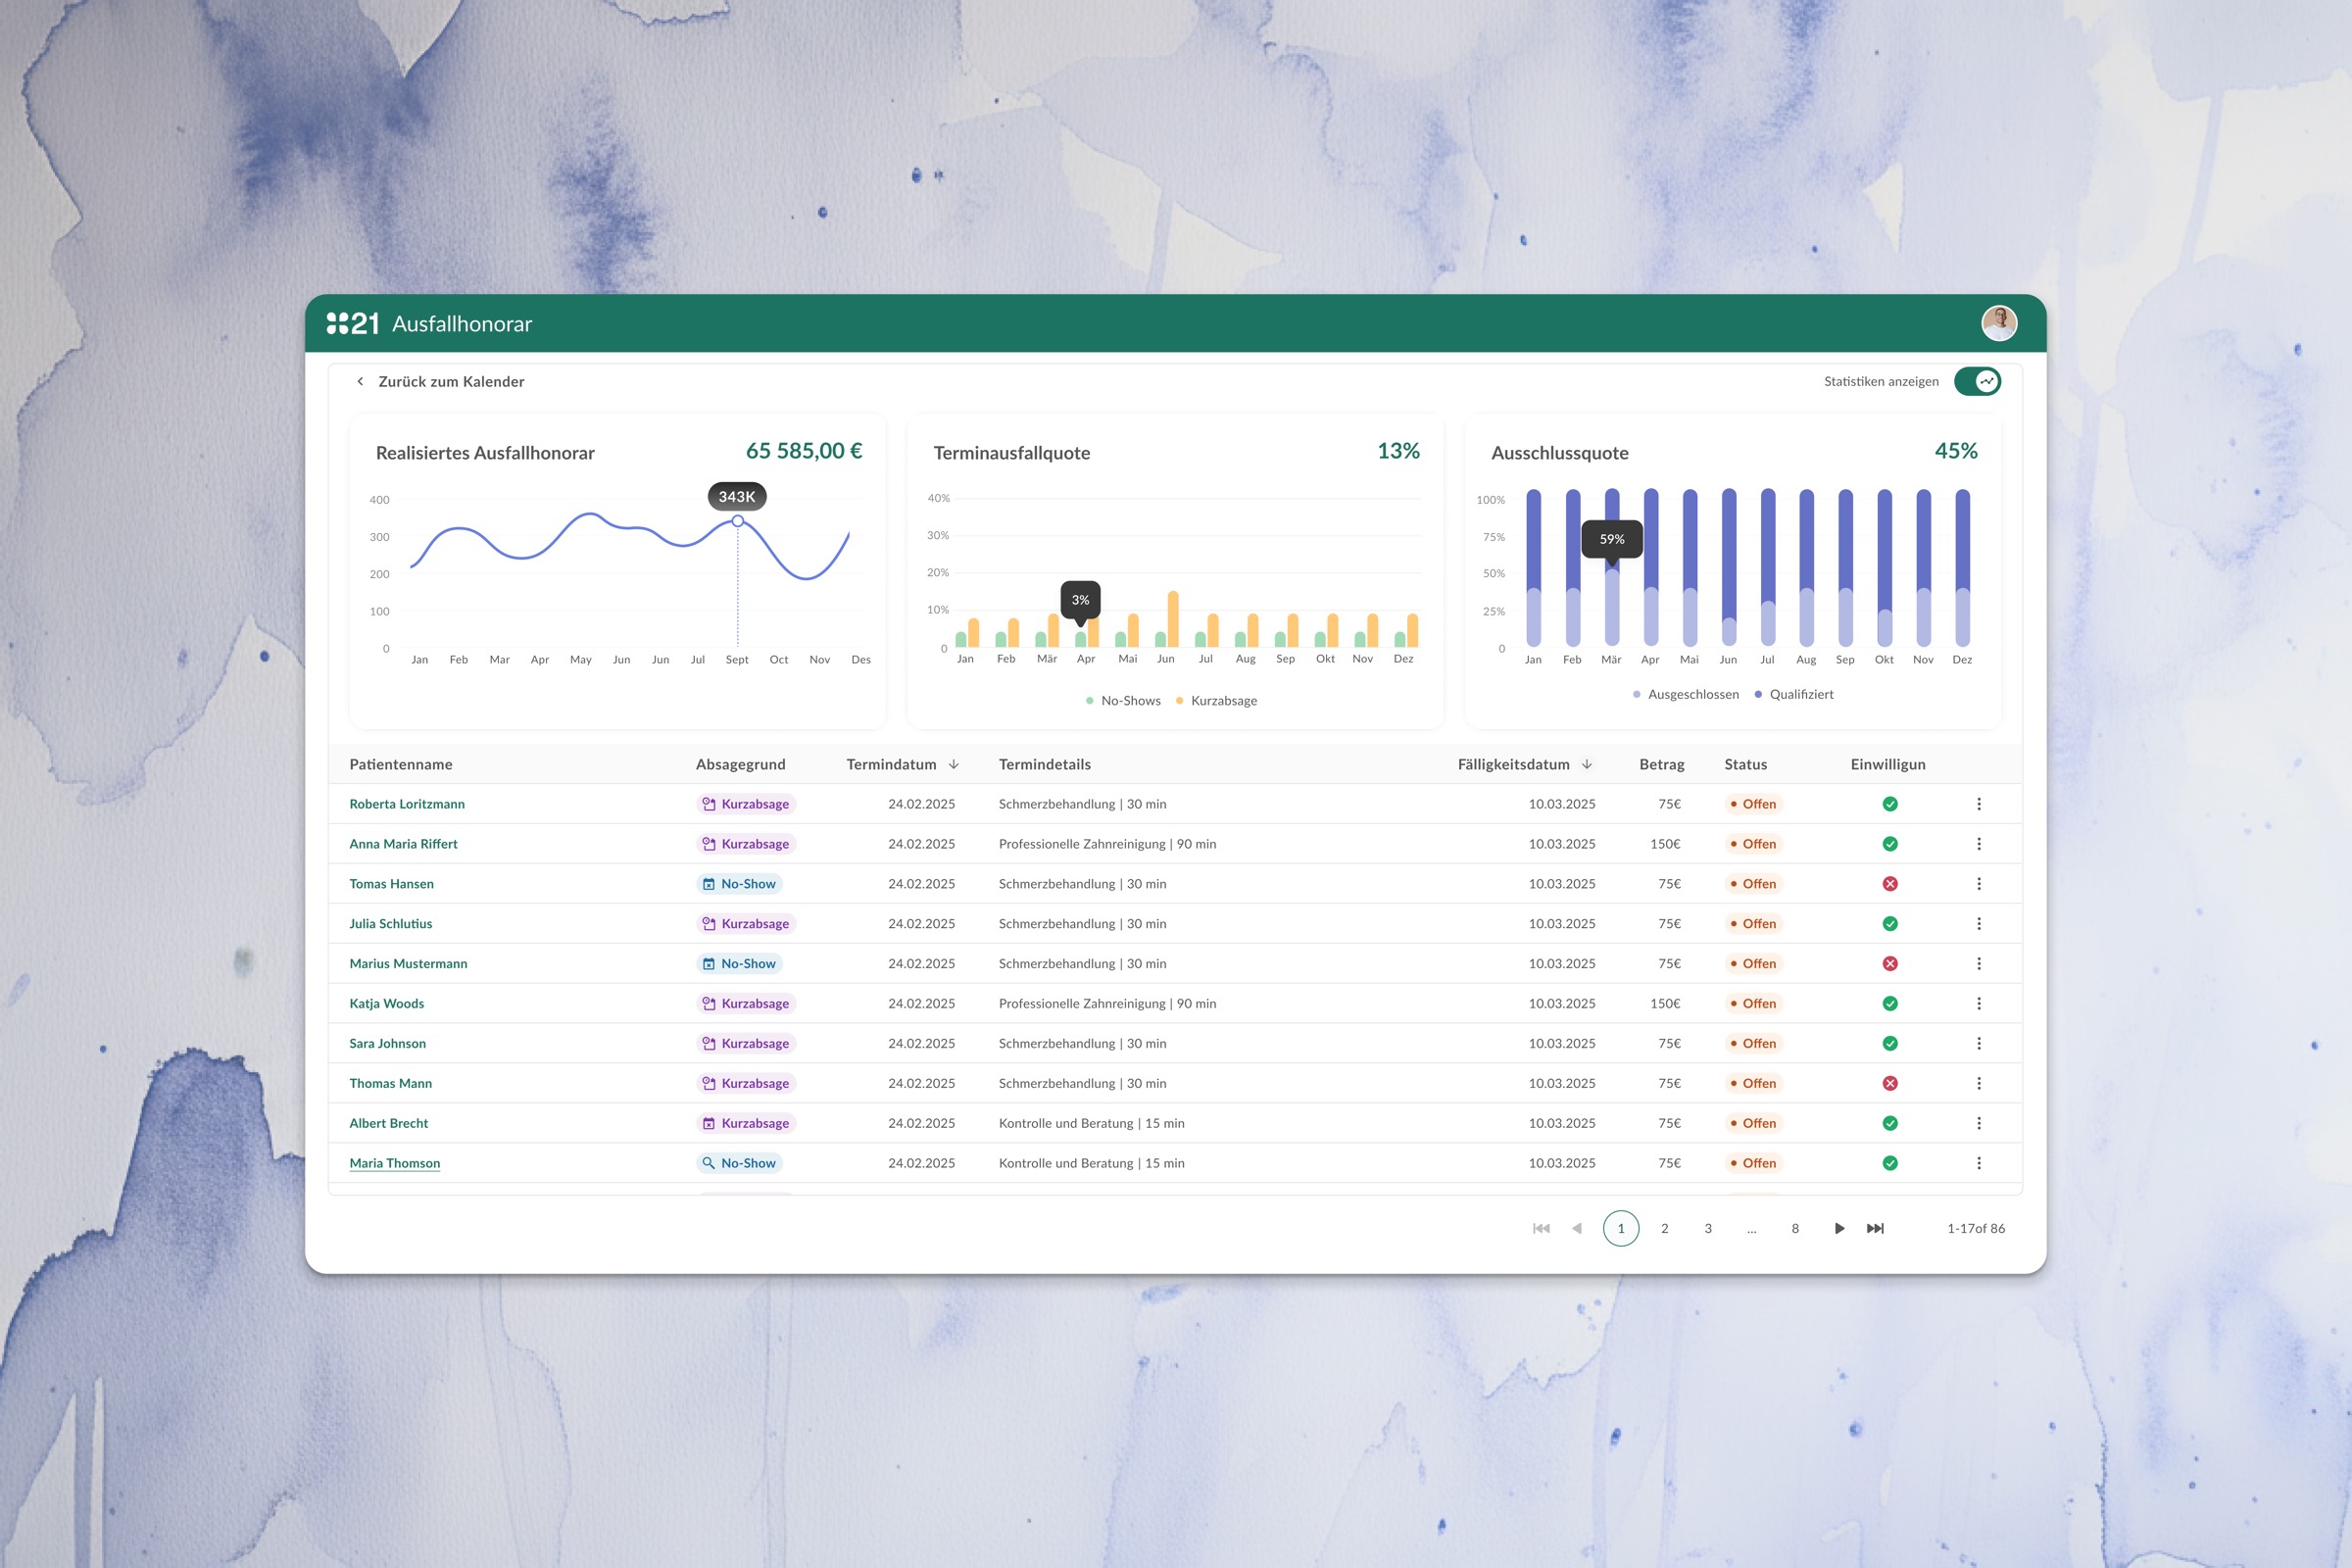Viewport: 2352px width, 1568px height.
Task: Open row menu for Julia Schlutius
Action: click(1978, 924)
